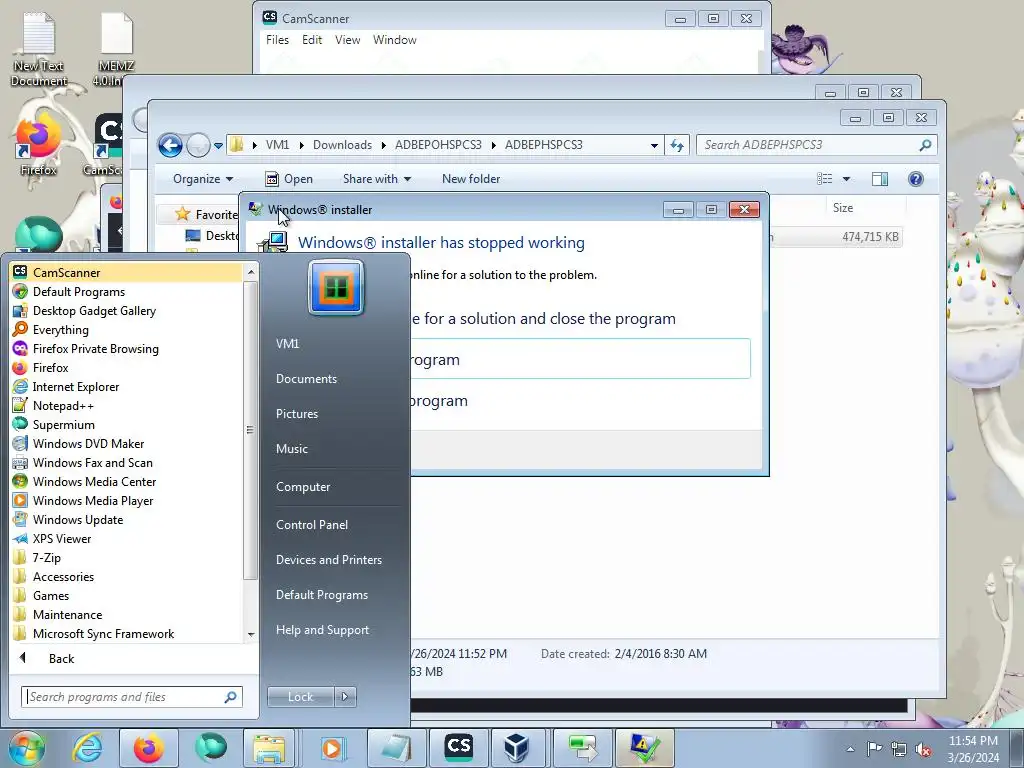The height and width of the screenshot is (768, 1024).
Task: Open Windows Media Player from the Start menu
Action: pos(126,500)
